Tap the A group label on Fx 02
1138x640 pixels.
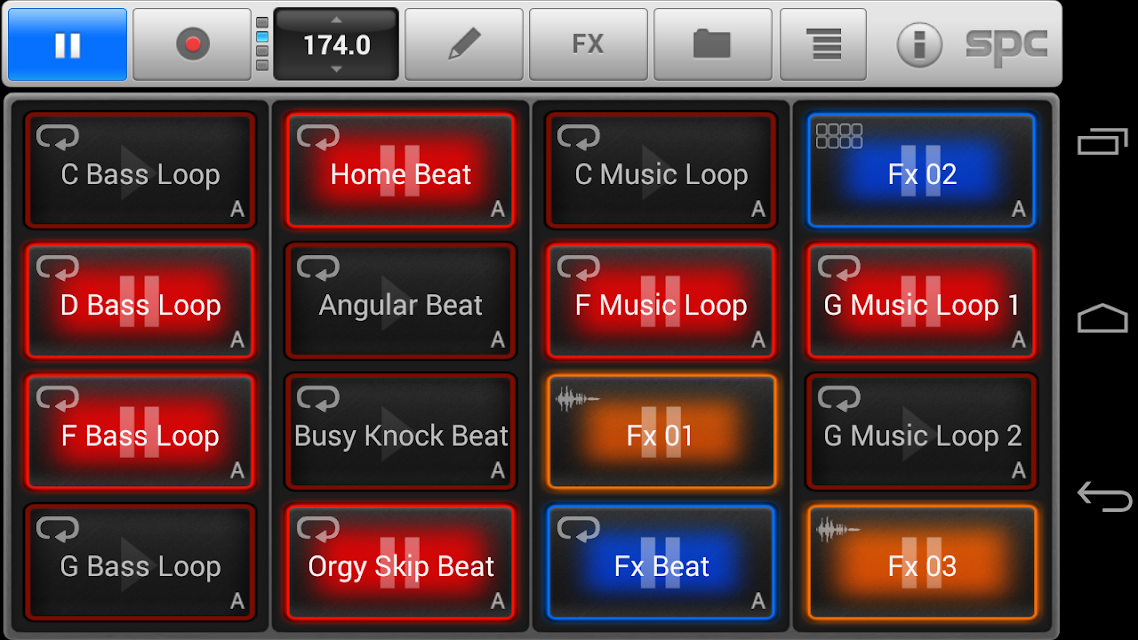coord(1018,210)
